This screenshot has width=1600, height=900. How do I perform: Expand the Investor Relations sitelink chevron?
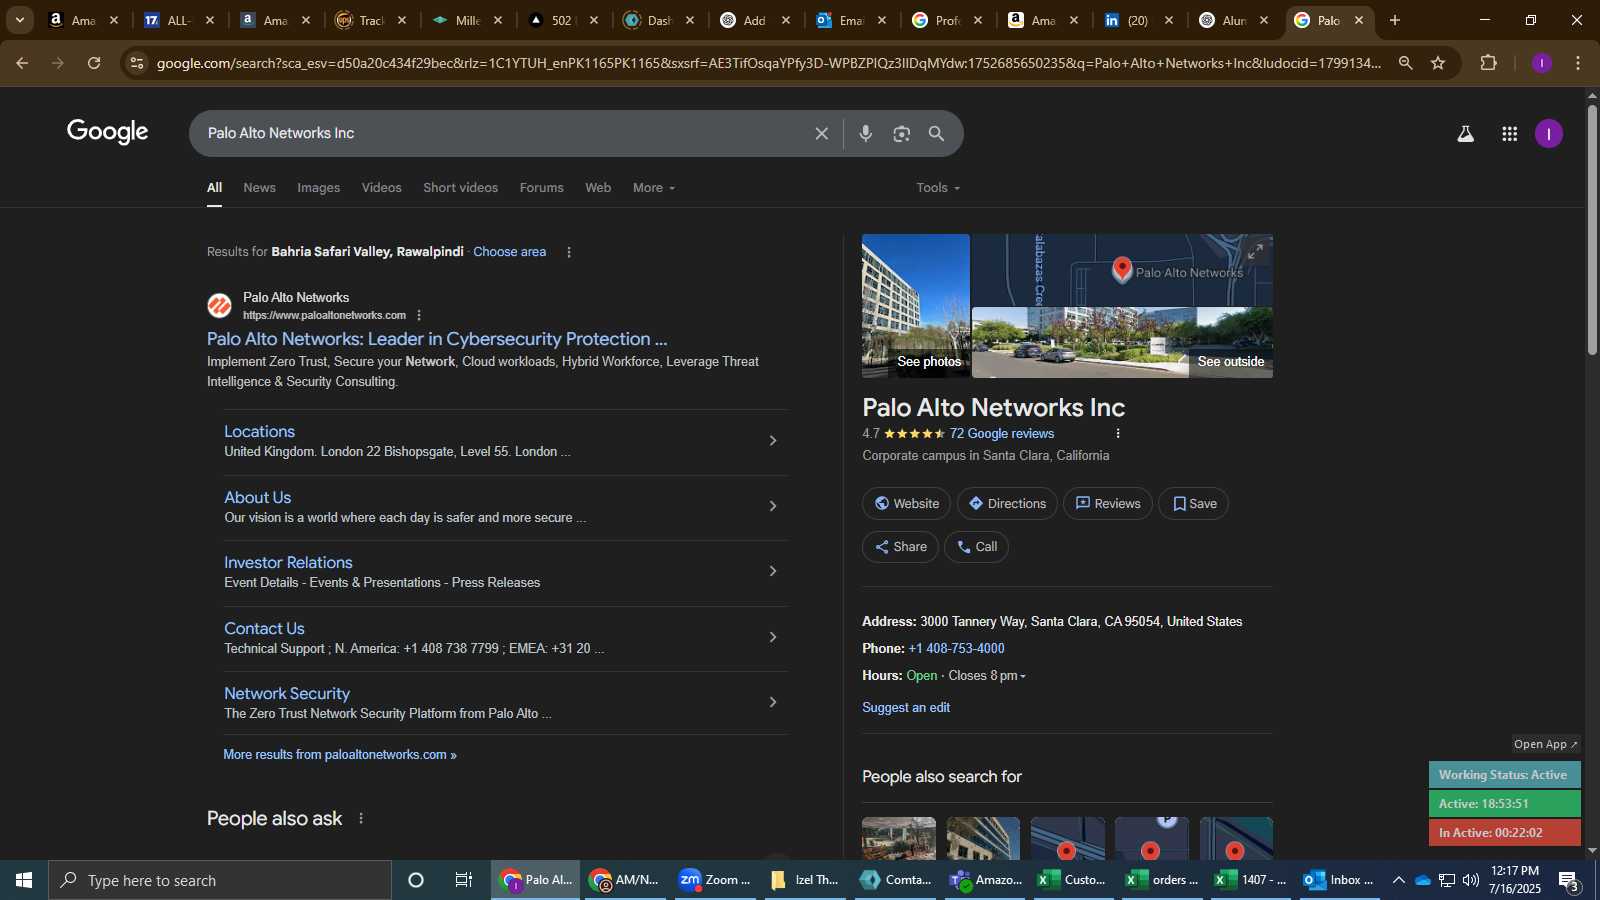(772, 571)
